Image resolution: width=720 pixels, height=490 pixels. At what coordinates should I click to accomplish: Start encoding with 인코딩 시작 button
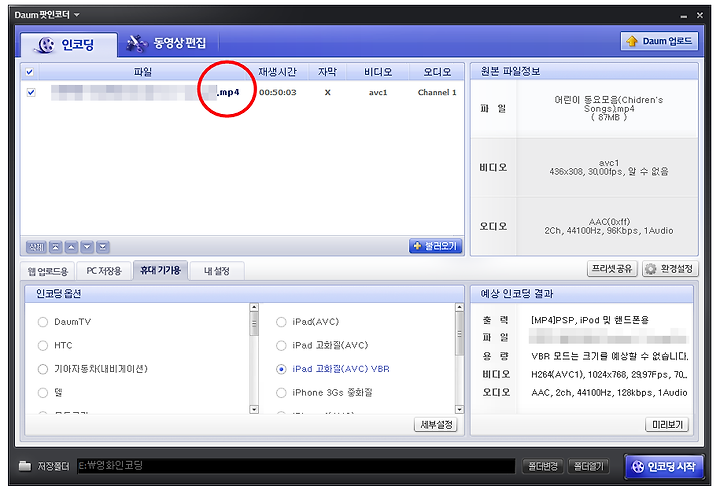[x=664, y=467]
